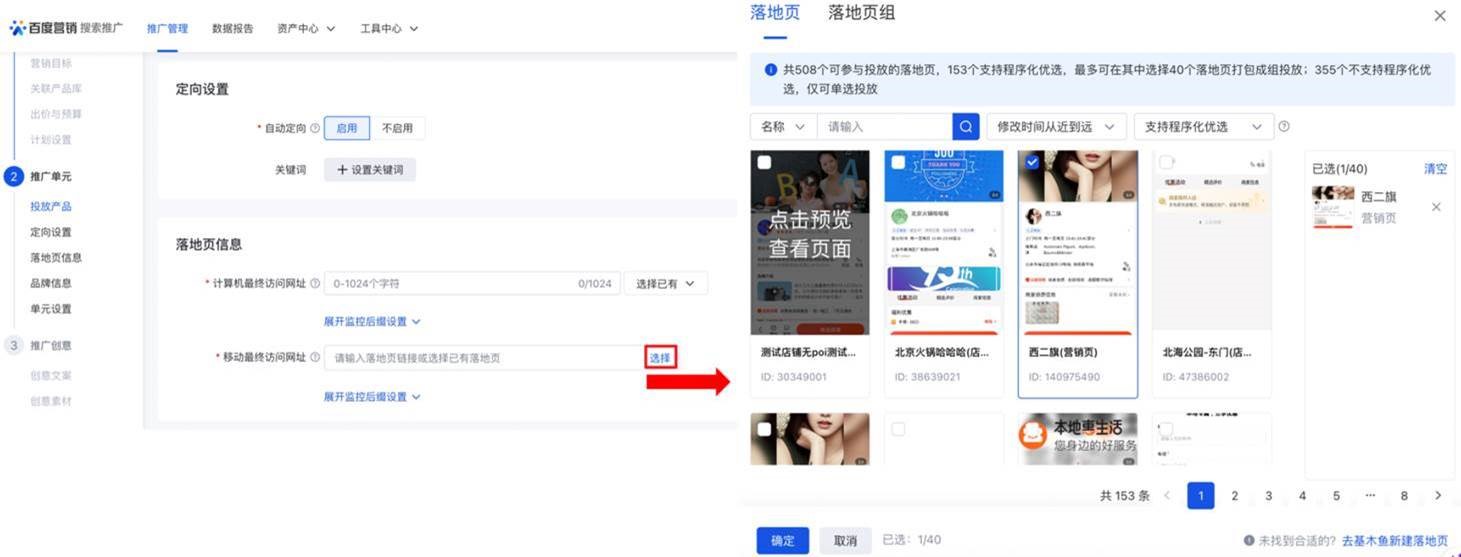Click help icon next to 支持程序化优选 dropdown
1461x557 pixels.
pos(1284,127)
